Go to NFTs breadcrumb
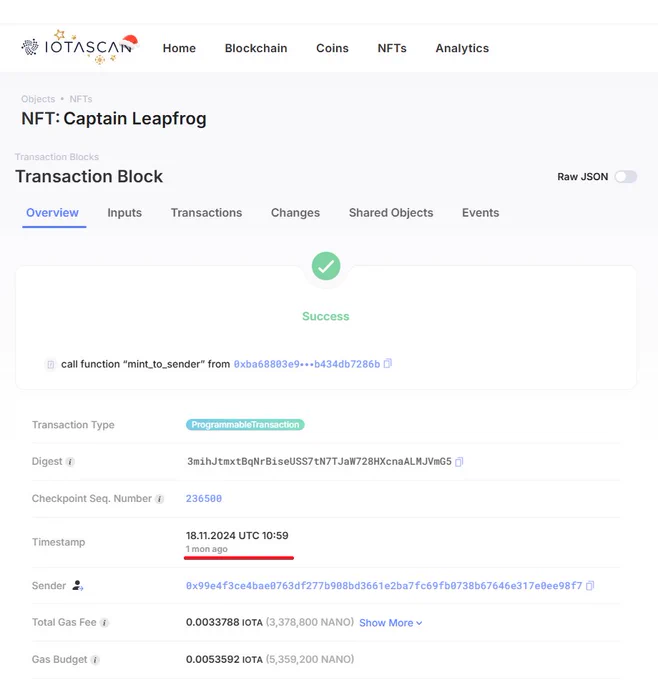658x680 pixels. click(x=81, y=99)
